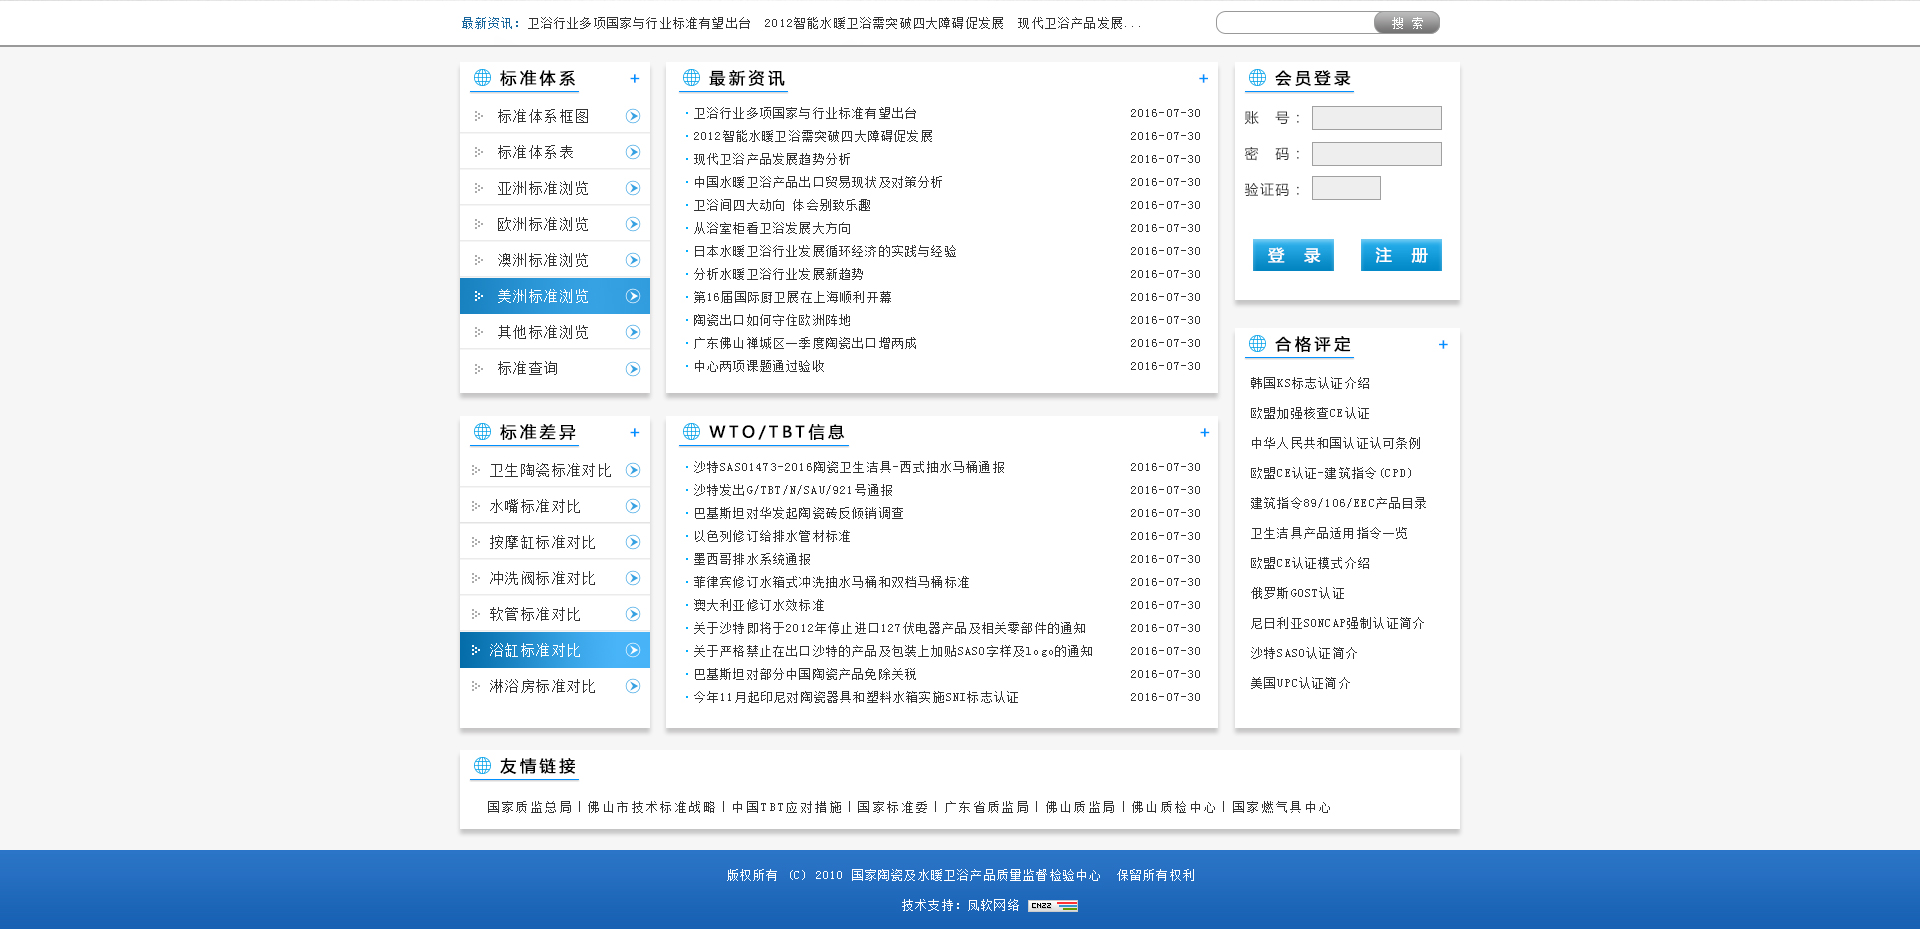Click the 搜索 search button
This screenshot has width=1920, height=929.
point(1406,23)
